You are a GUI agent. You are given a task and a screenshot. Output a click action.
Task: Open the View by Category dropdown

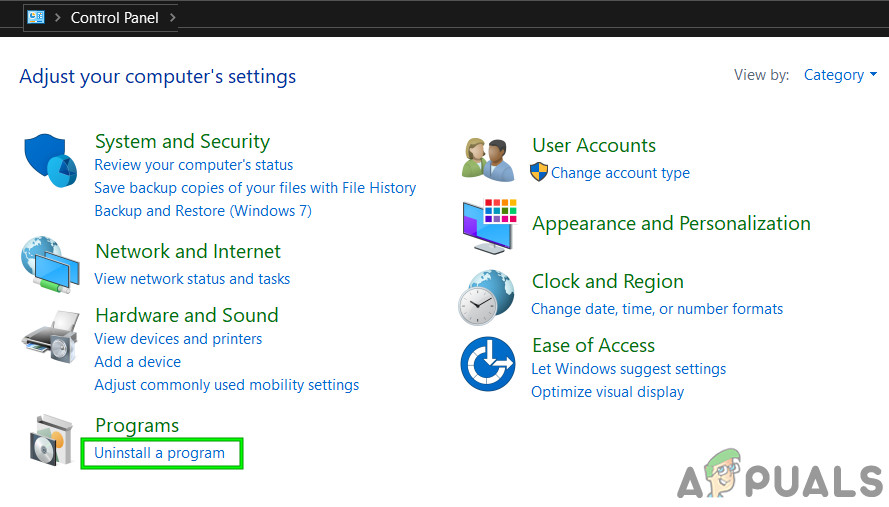click(840, 75)
